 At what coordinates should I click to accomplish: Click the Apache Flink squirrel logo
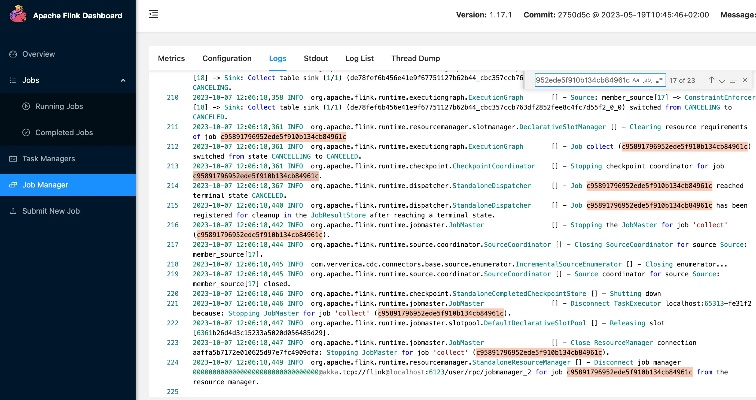[x=16, y=15]
